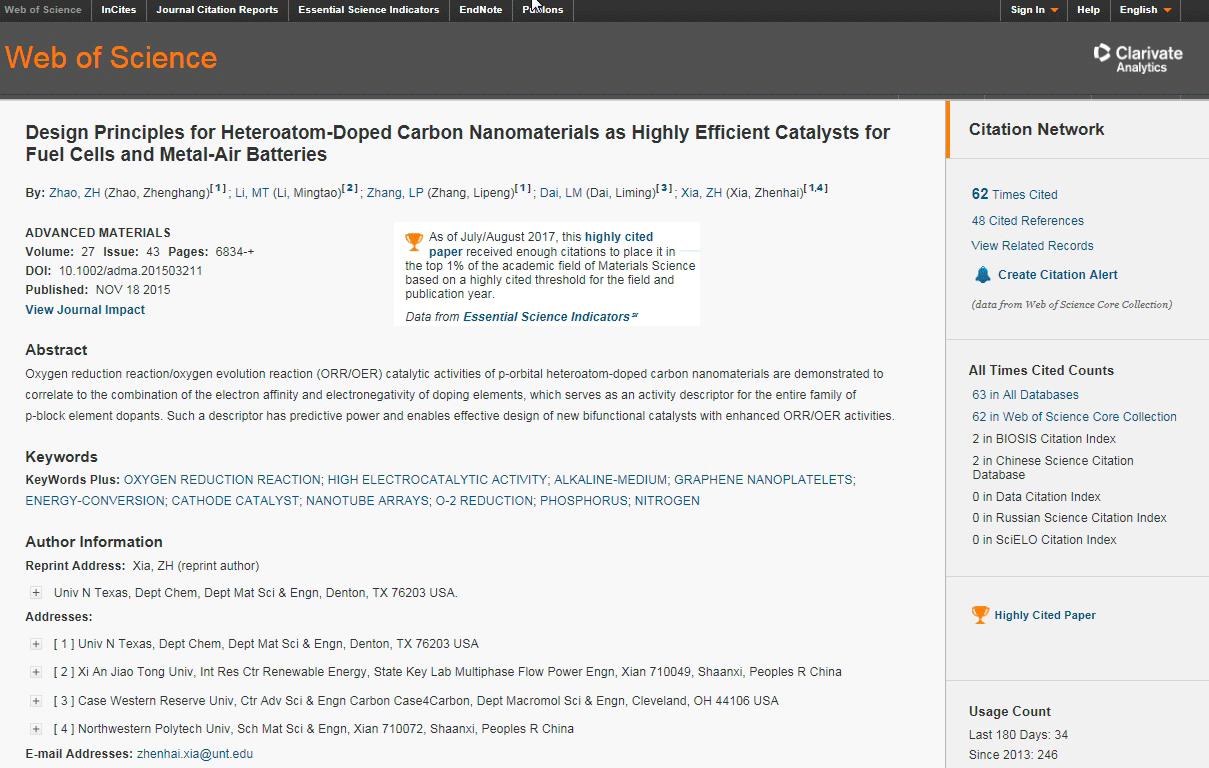Open the Essential Science Indicators data source link

[x=546, y=317]
